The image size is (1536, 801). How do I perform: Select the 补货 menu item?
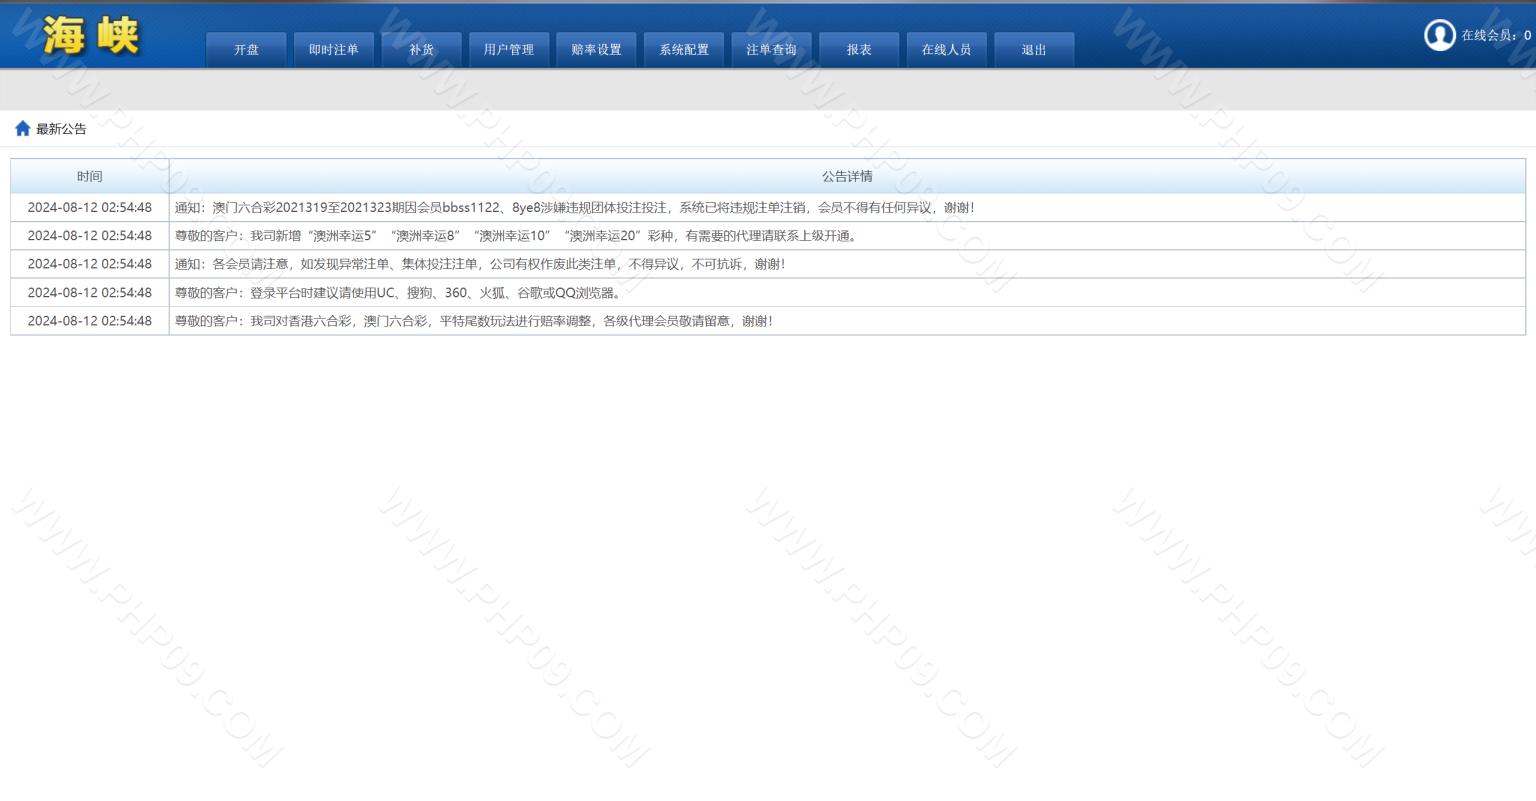click(x=421, y=50)
